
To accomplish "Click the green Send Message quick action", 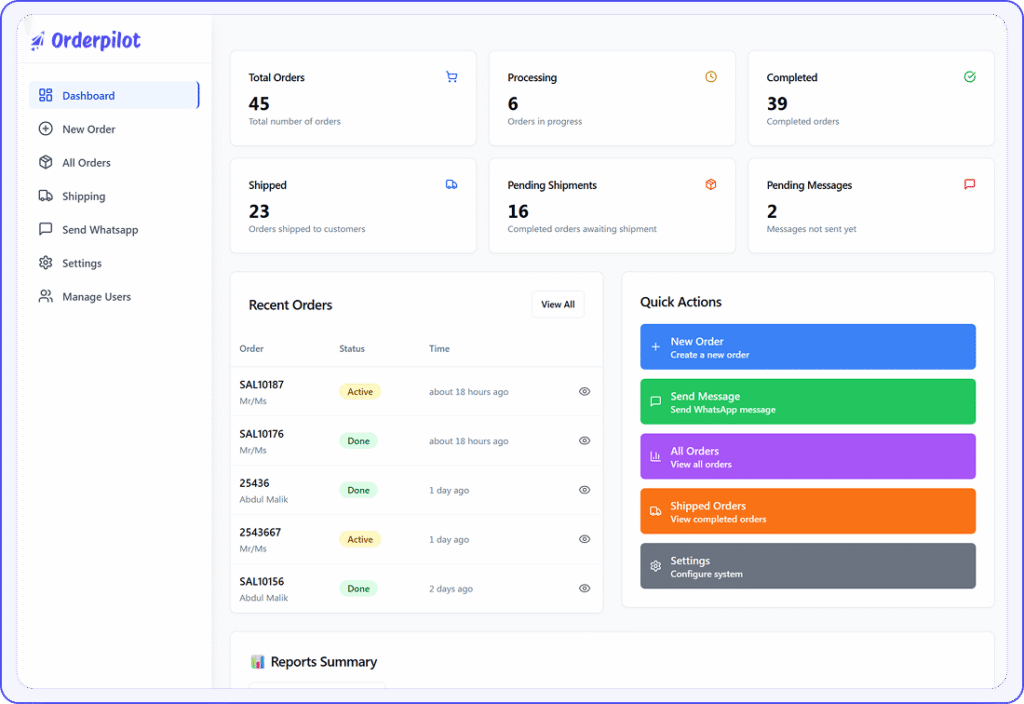I will (x=807, y=402).
